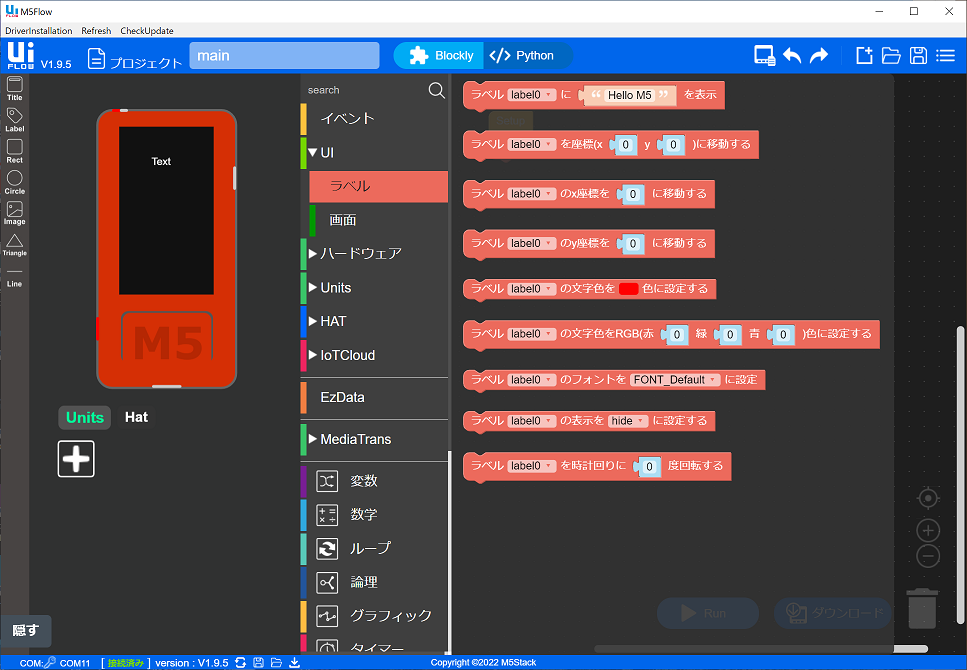Image resolution: width=967 pixels, height=670 pixels.
Task: Click the Run button
Action: pos(707,613)
